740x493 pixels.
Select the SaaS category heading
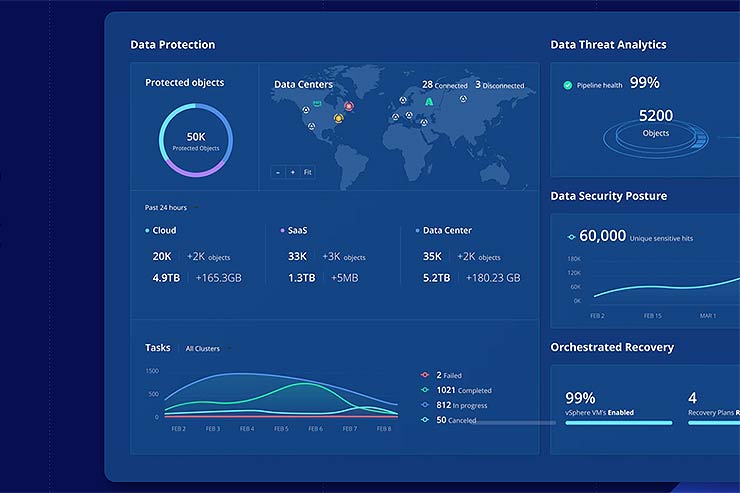pos(297,230)
